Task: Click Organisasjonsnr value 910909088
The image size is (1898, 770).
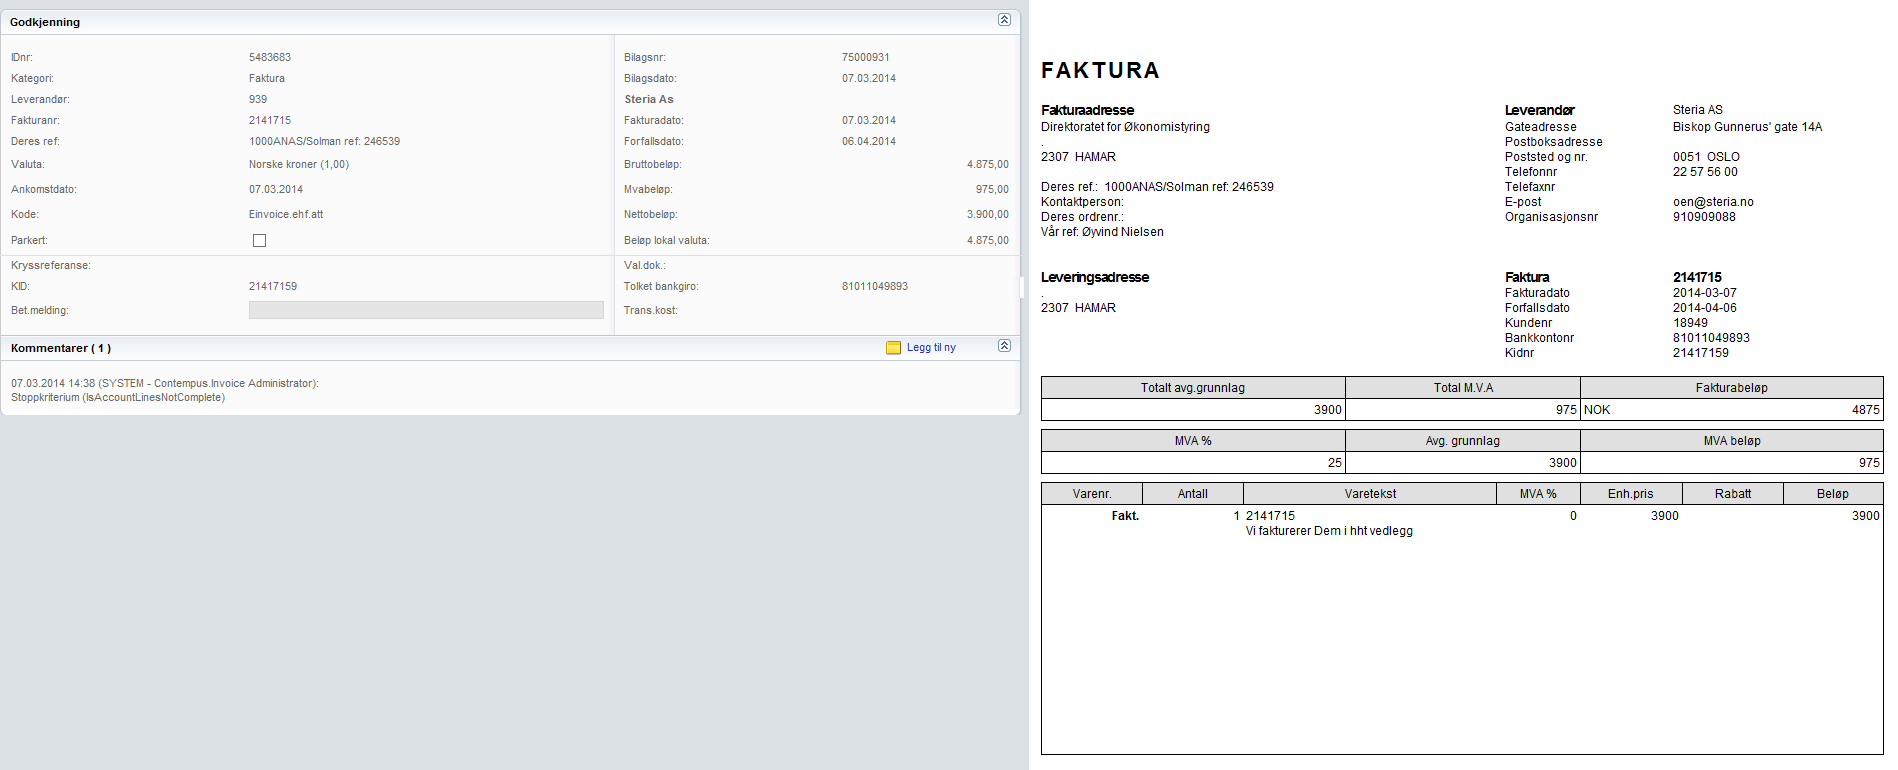Action: click(1704, 217)
